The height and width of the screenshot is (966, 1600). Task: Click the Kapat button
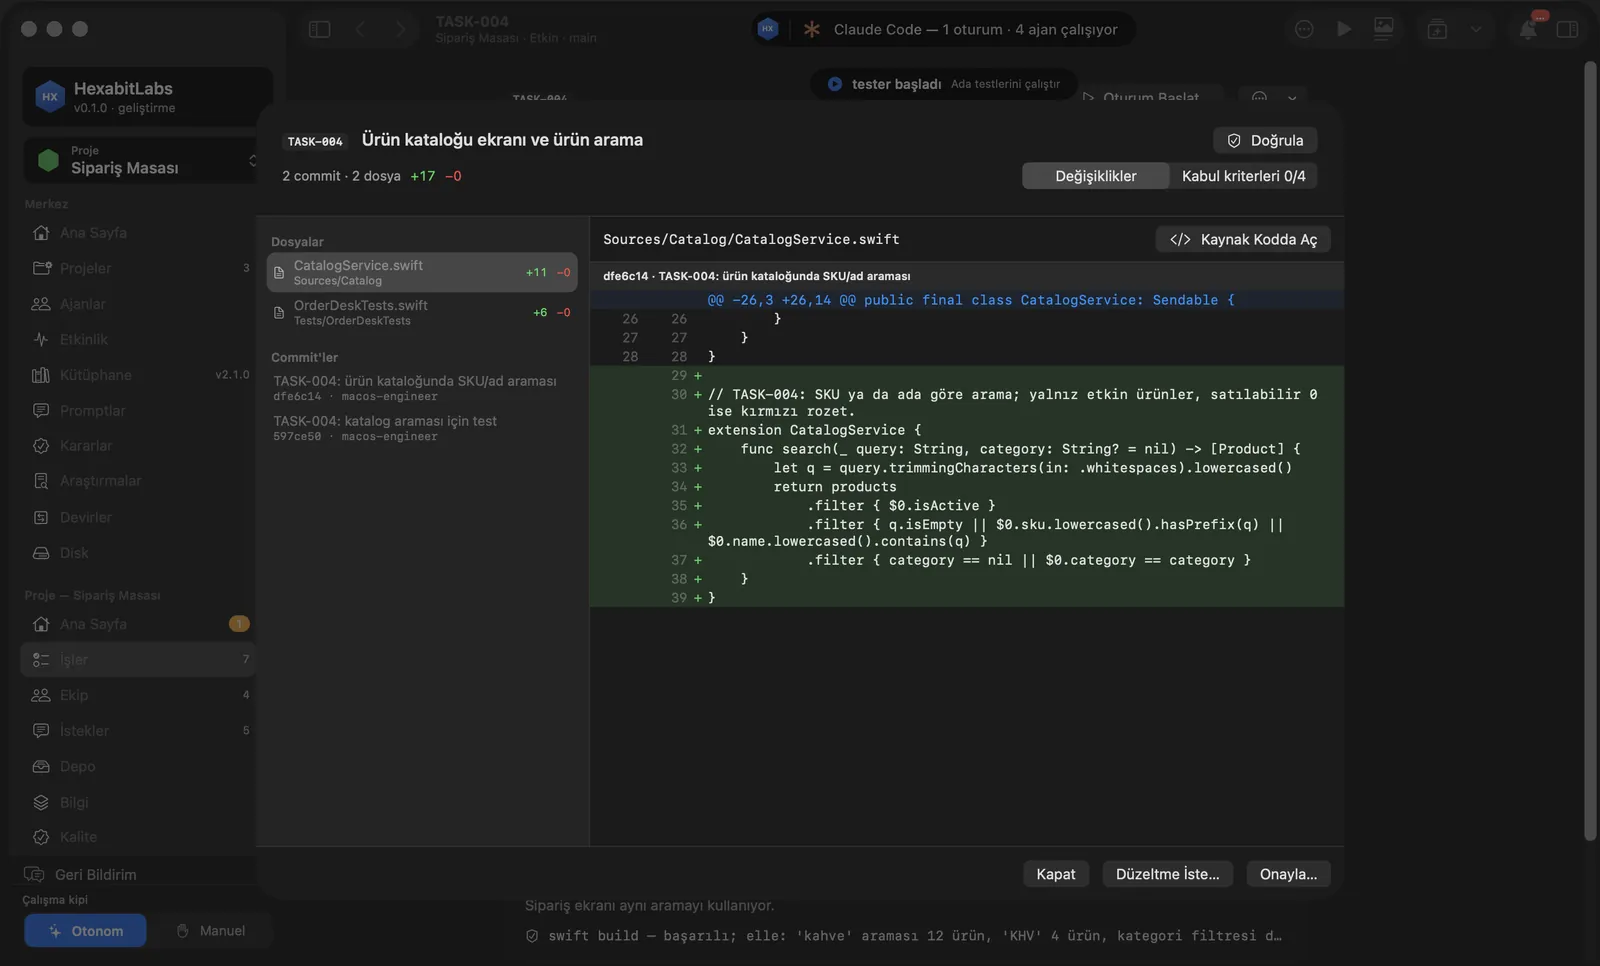[1055, 874]
